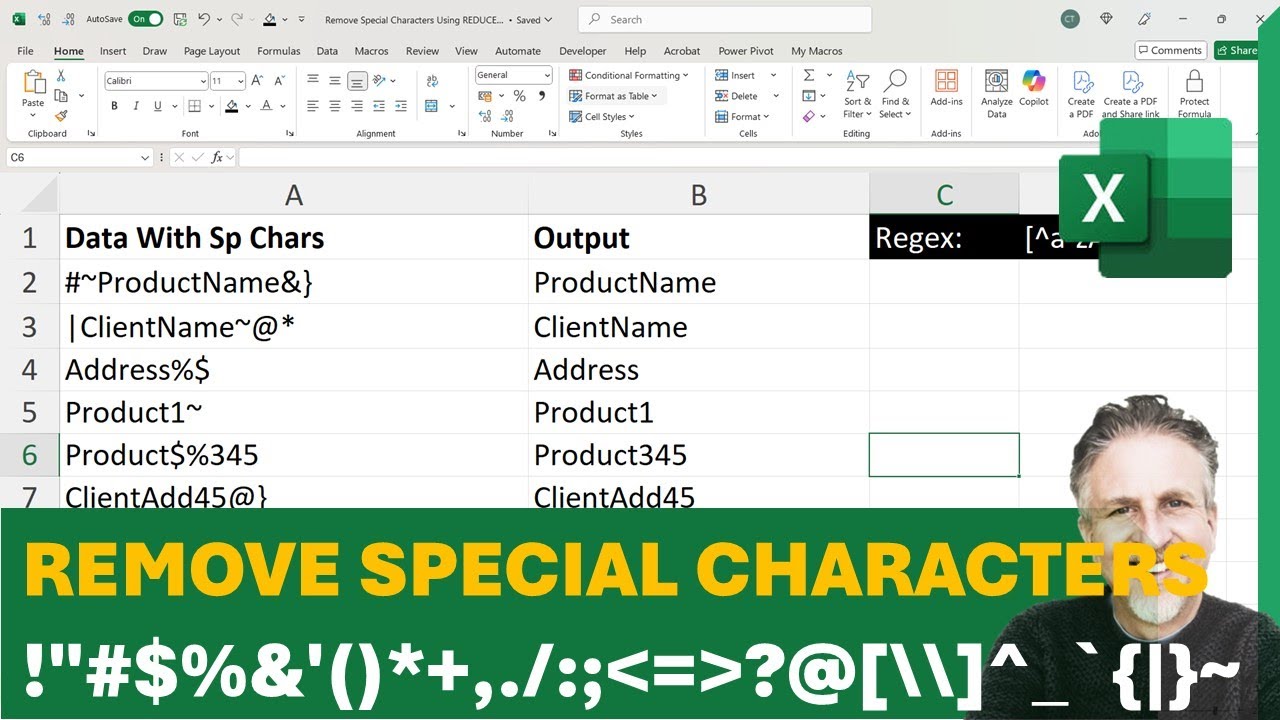This screenshot has height=720, width=1280.
Task: Toggle Bold formatting
Action: pos(114,106)
